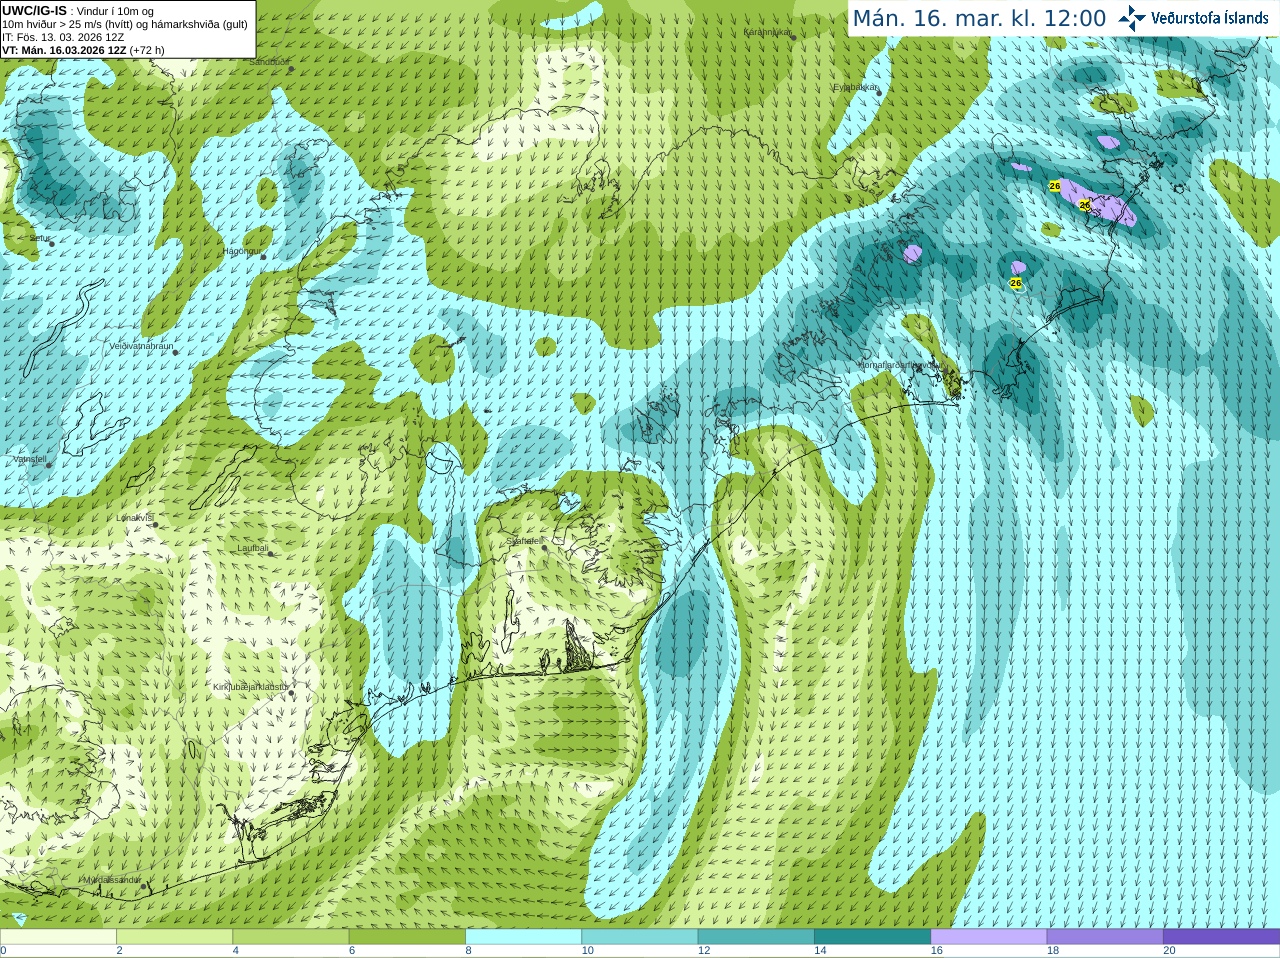Click the legend scale value '20'
Viewport: 1280px width, 958px height.
(1169, 951)
